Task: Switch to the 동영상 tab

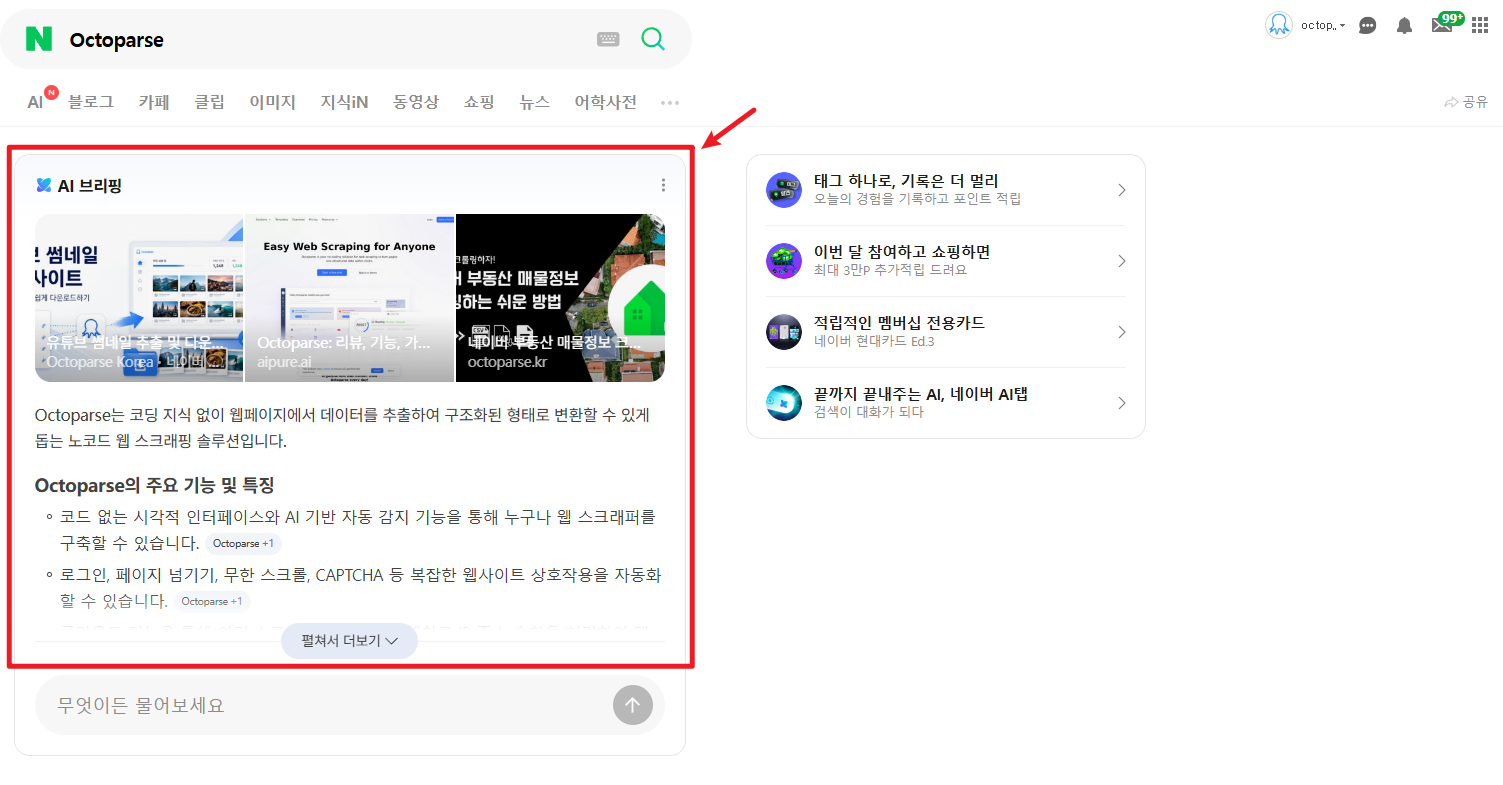Action: click(x=416, y=102)
